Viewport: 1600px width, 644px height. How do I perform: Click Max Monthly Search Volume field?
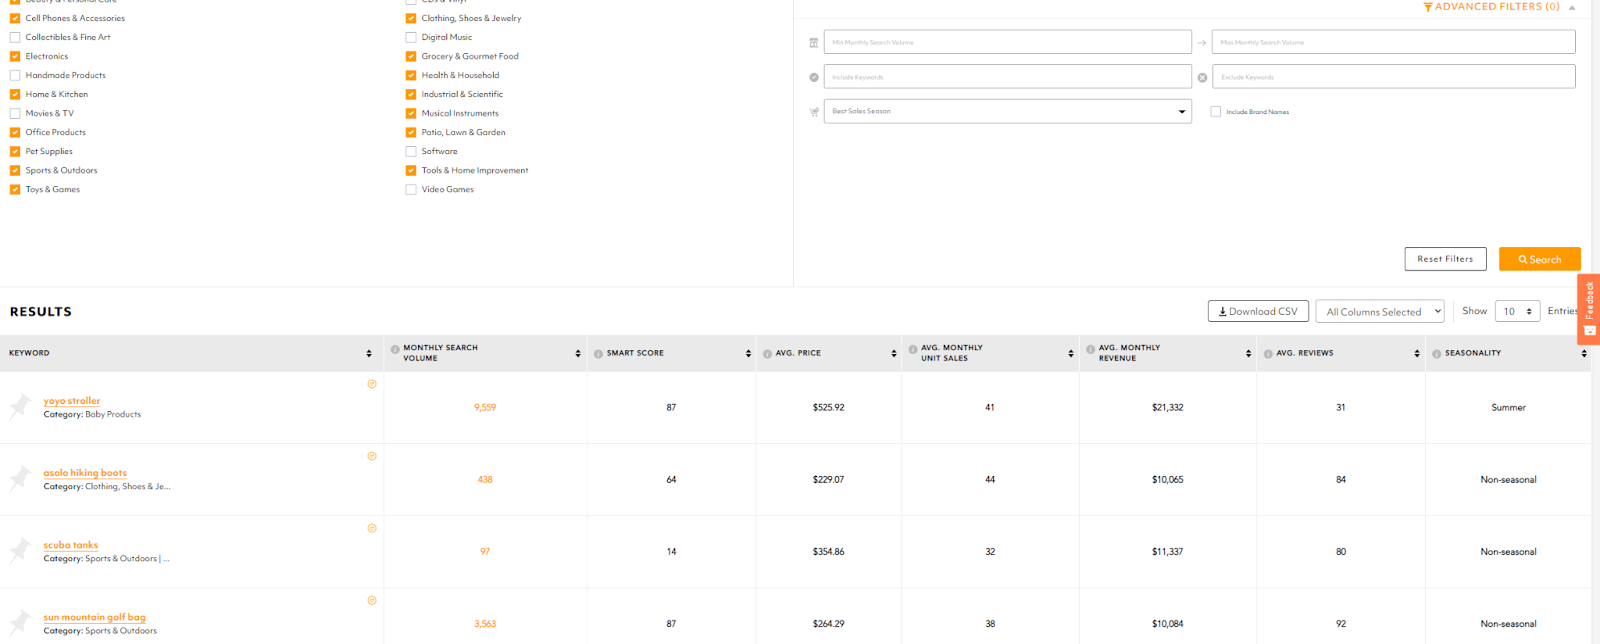(1394, 42)
